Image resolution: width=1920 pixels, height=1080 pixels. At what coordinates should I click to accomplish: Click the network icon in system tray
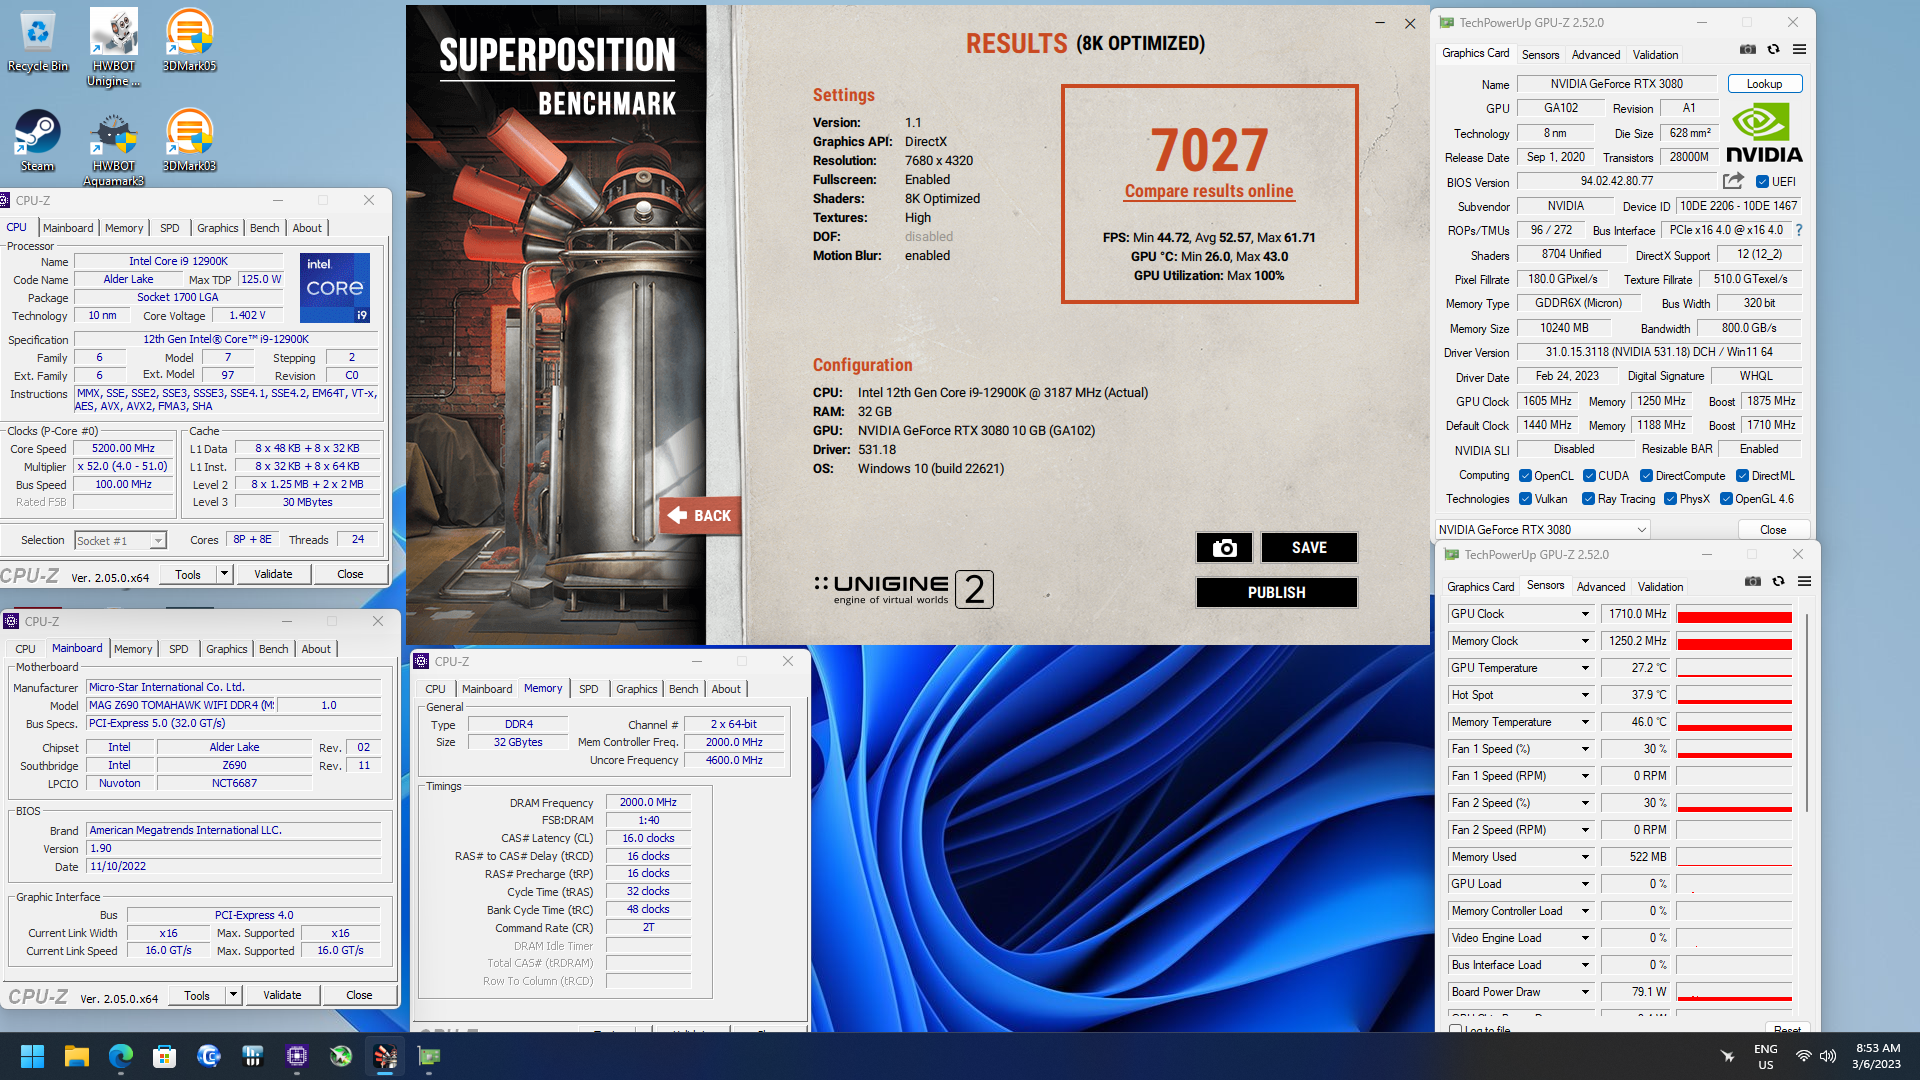click(1803, 1056)
